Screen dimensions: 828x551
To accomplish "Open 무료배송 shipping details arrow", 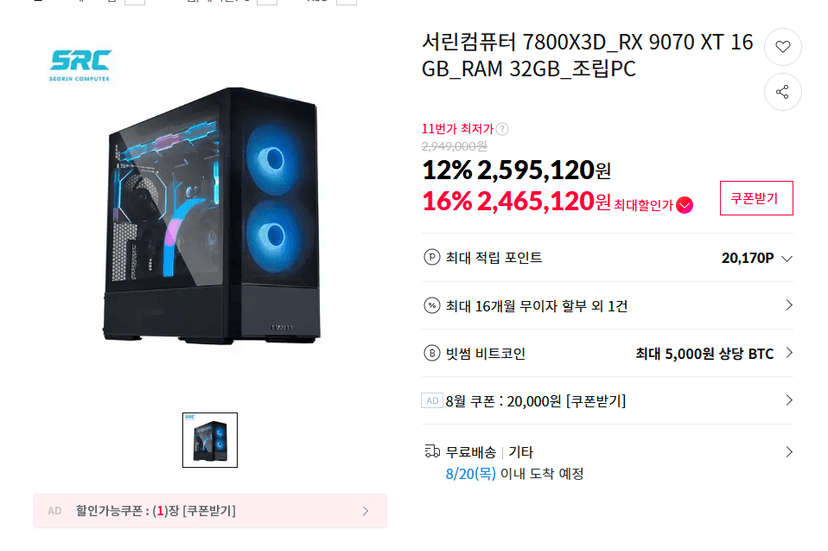I will click(789, 452).
